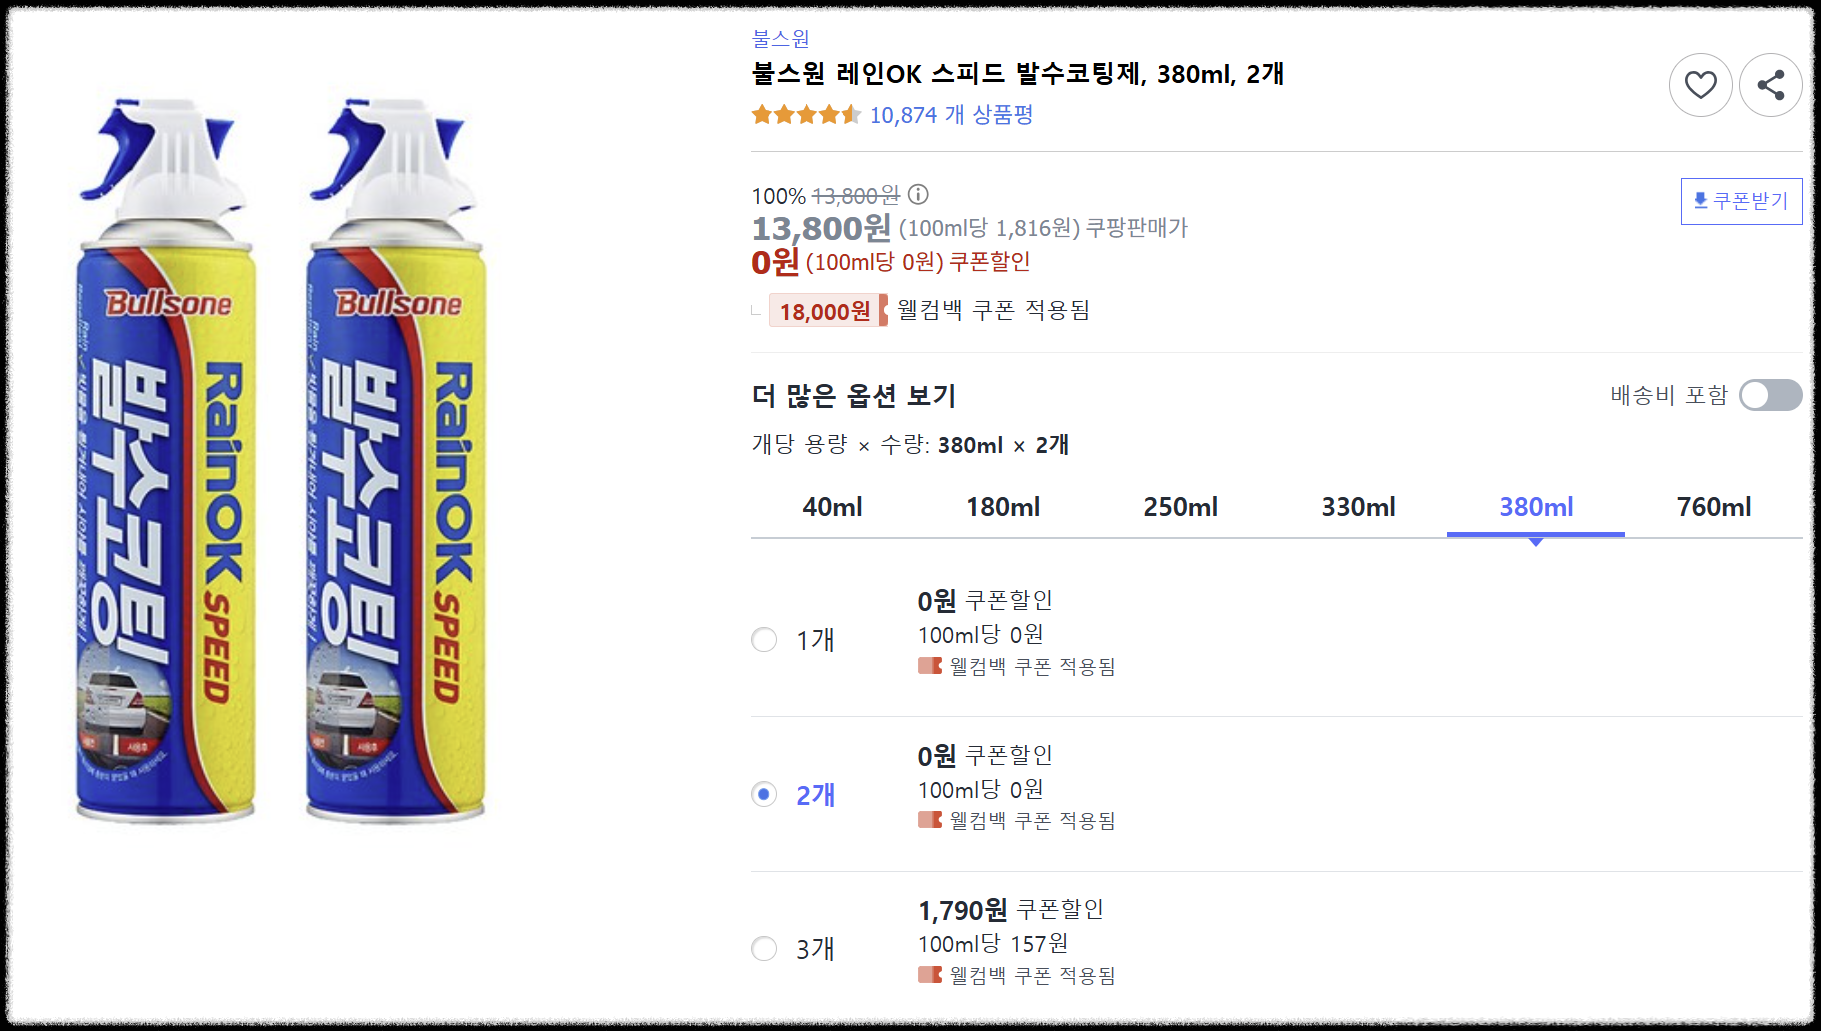Click the 쿠폰받기 button
This screenshot has width=1821, height=1031.
click(1741, 201)
